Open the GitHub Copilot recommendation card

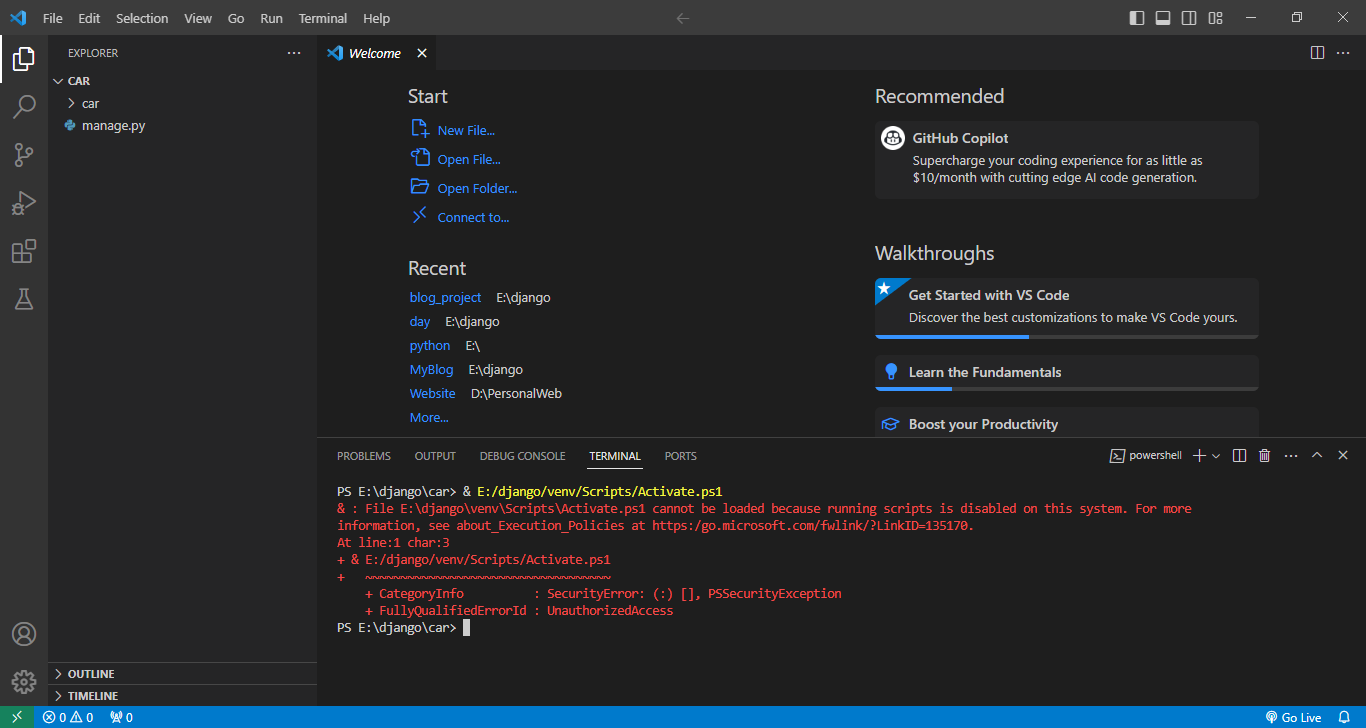point(1066,159)
